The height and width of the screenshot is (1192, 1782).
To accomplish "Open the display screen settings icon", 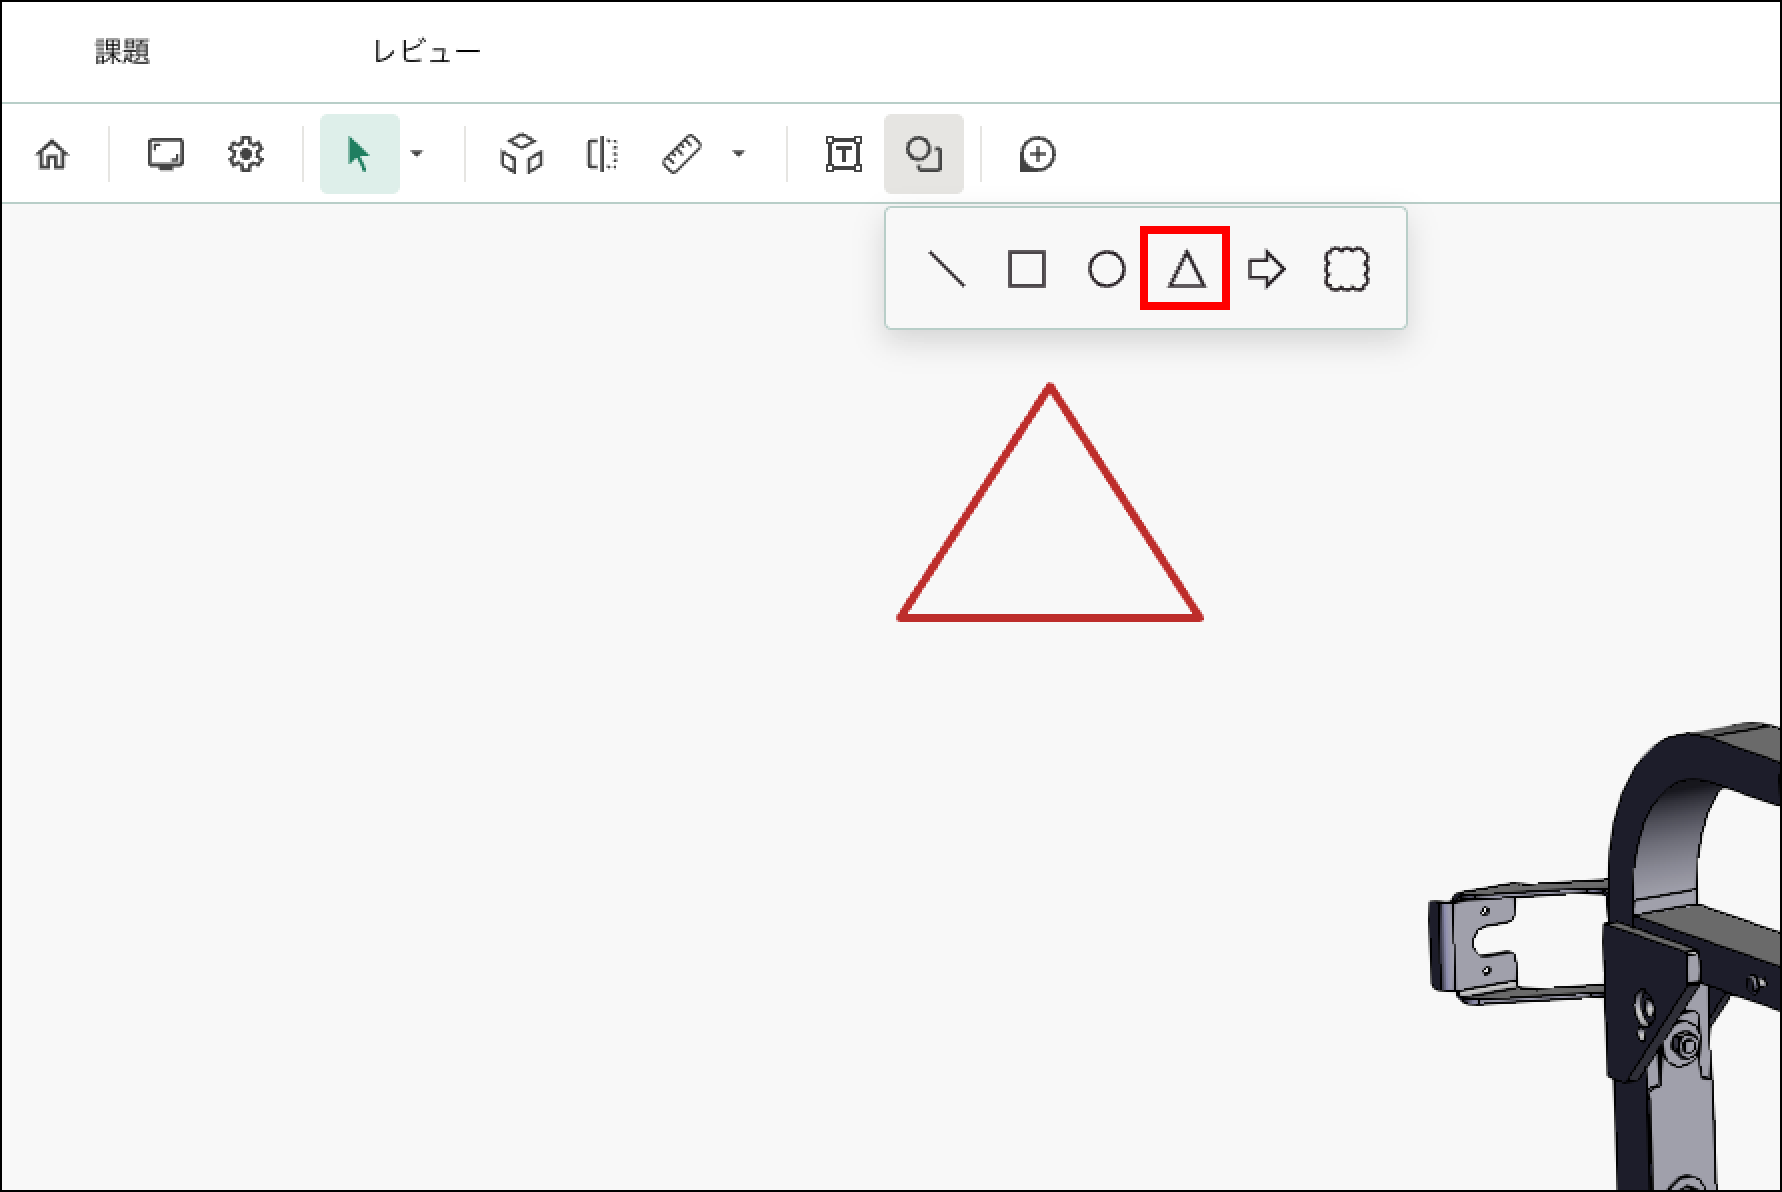I will (165, 155).
